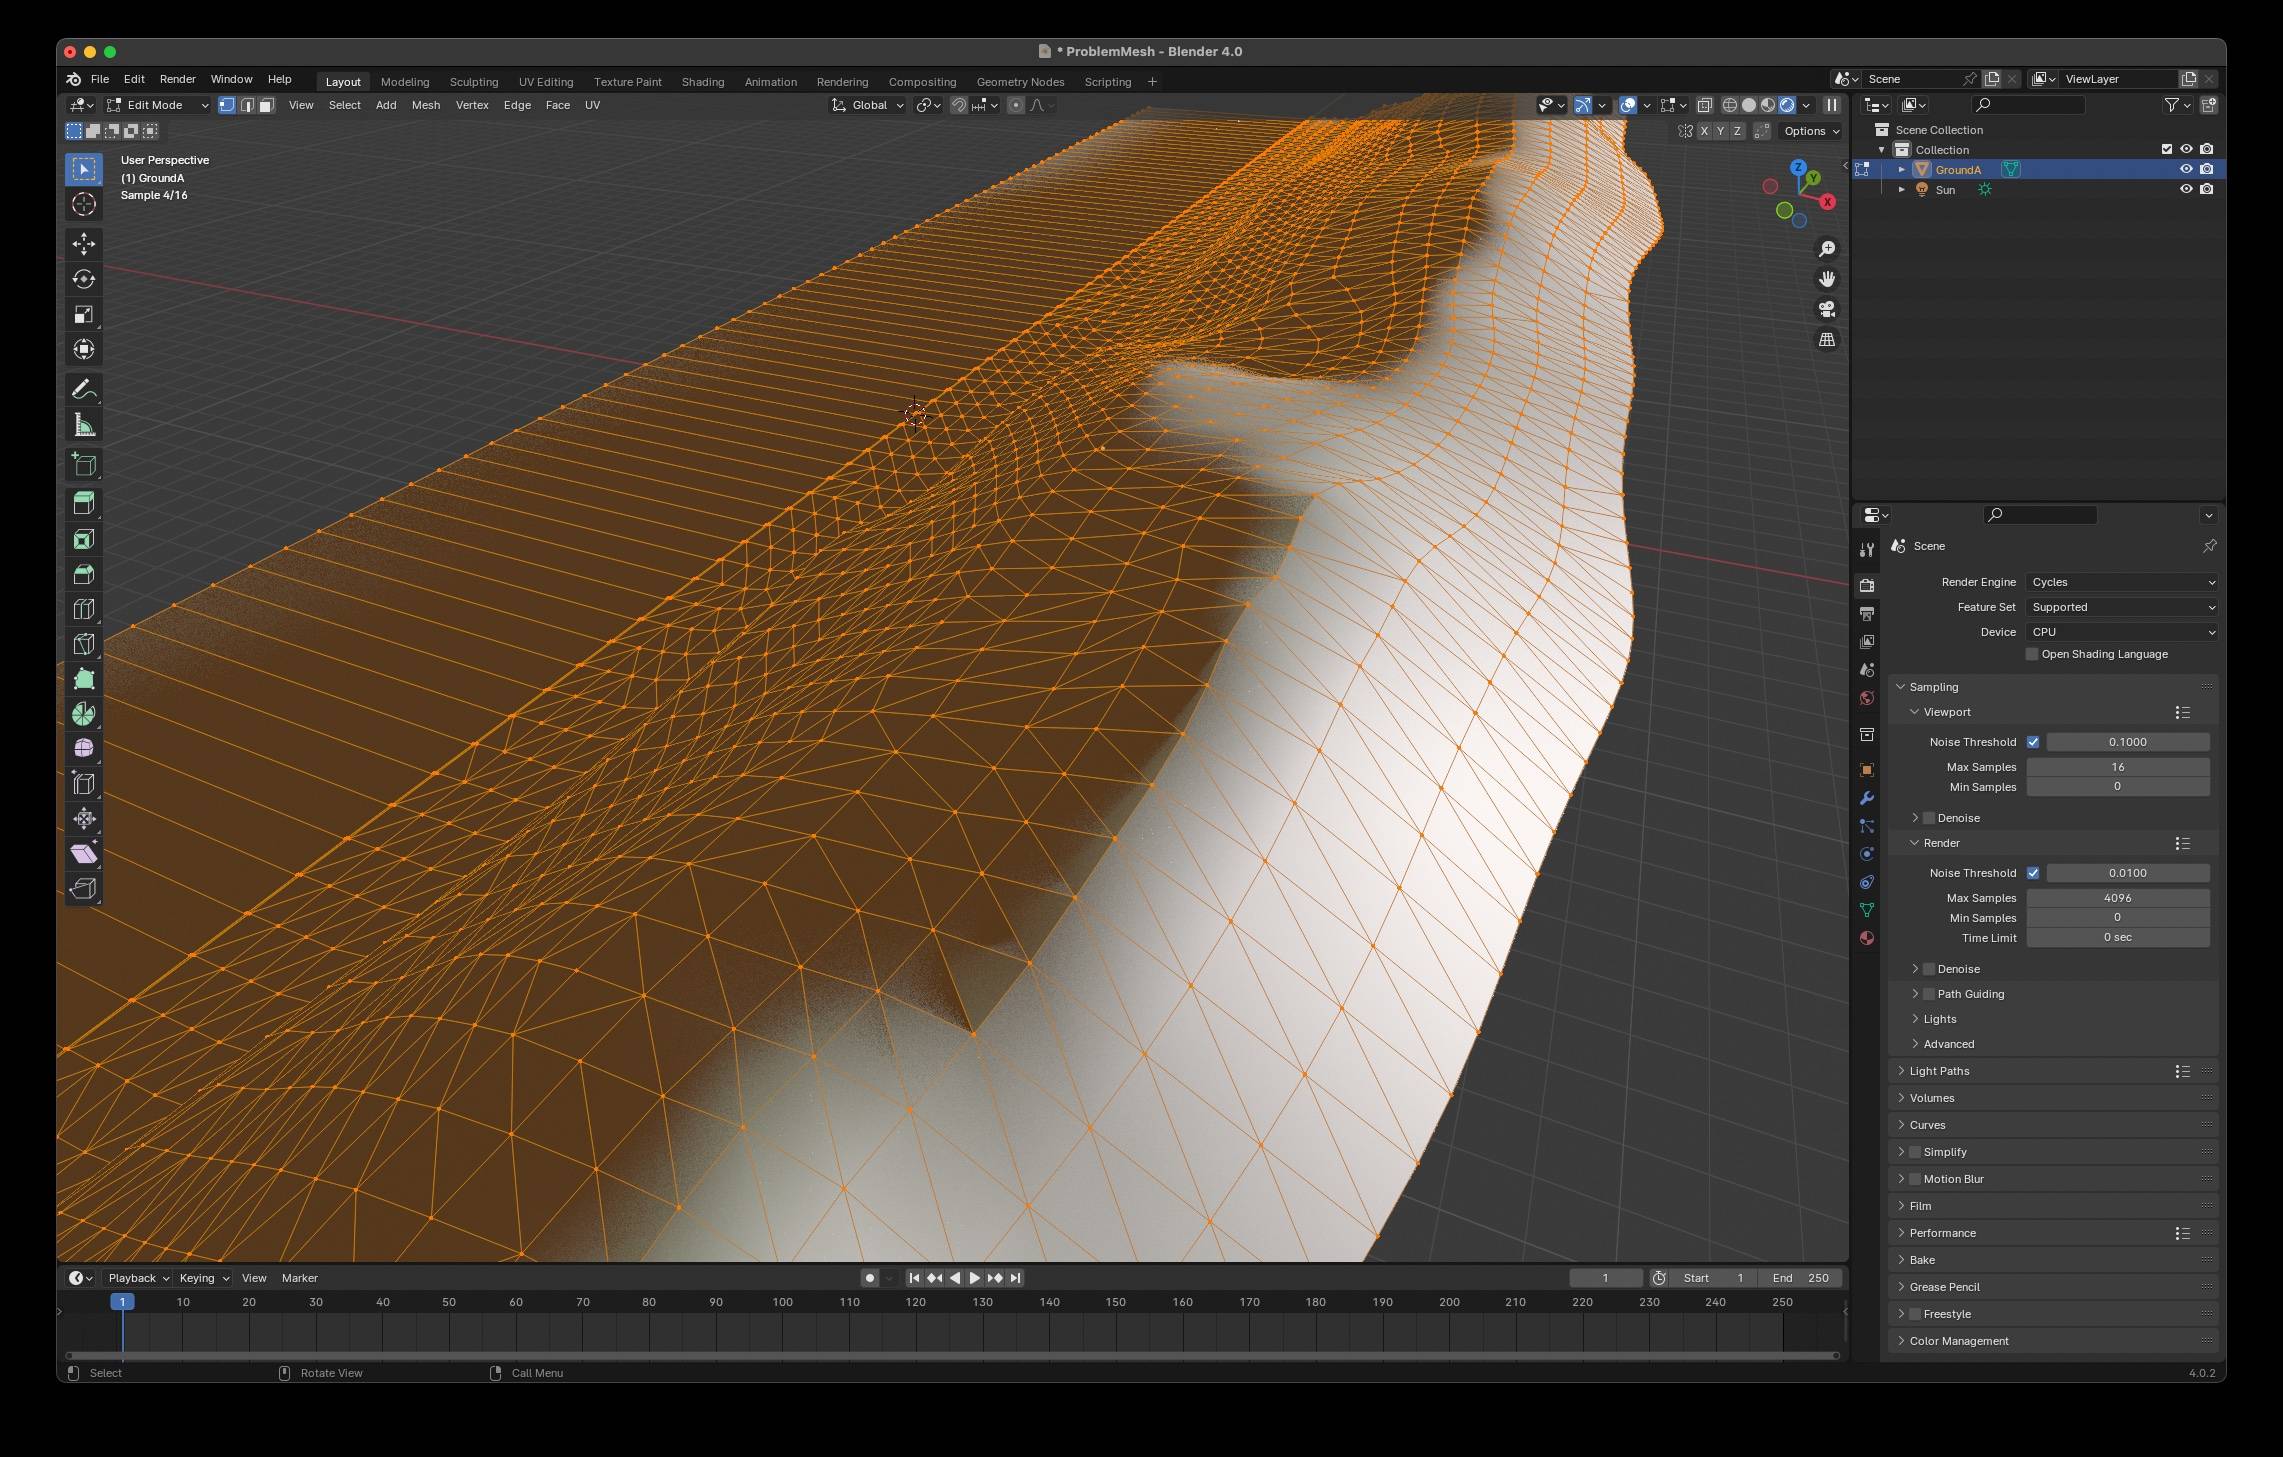The image size is (2283, 1457).
Task: Select the Edge Slide tool
Action: click(84, 784)
